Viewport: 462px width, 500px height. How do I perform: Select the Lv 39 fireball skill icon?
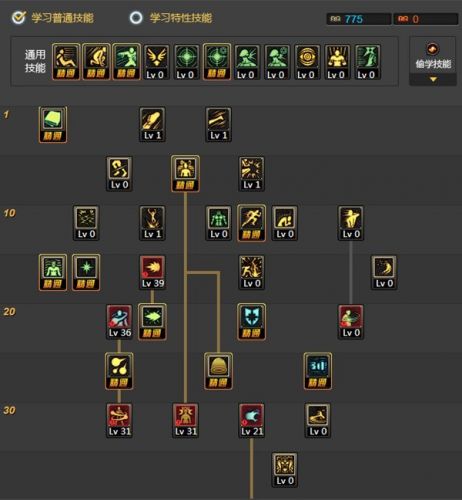(x=152, y=272)
